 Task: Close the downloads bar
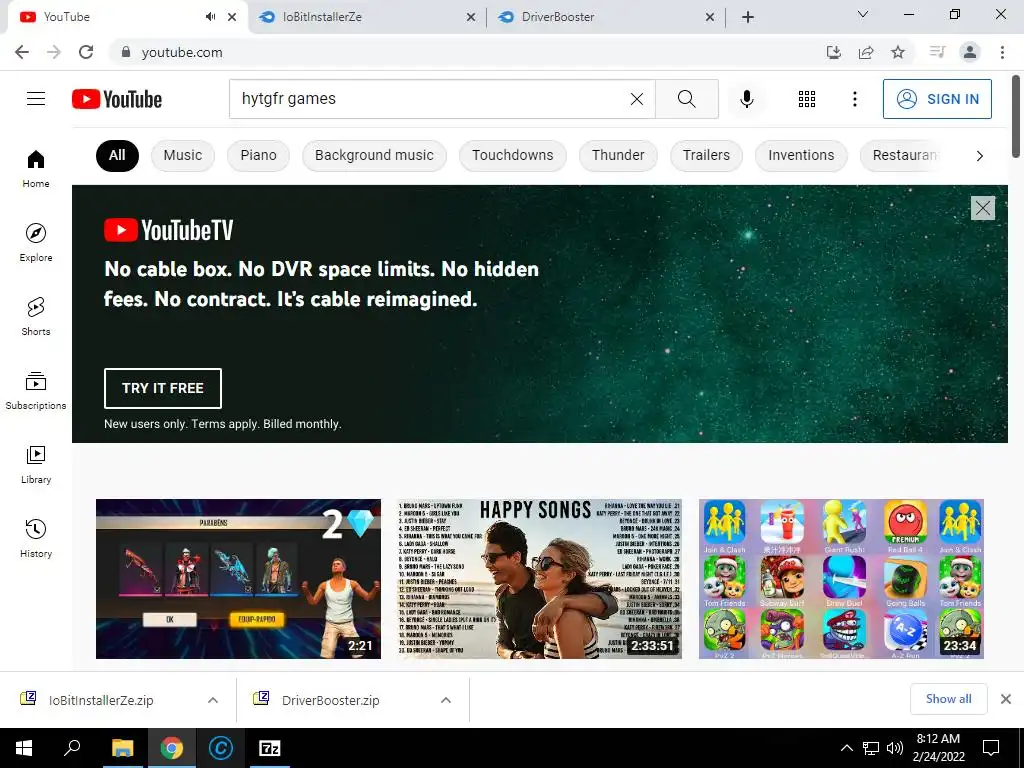pyautogui.click(x=1006, y=699)
